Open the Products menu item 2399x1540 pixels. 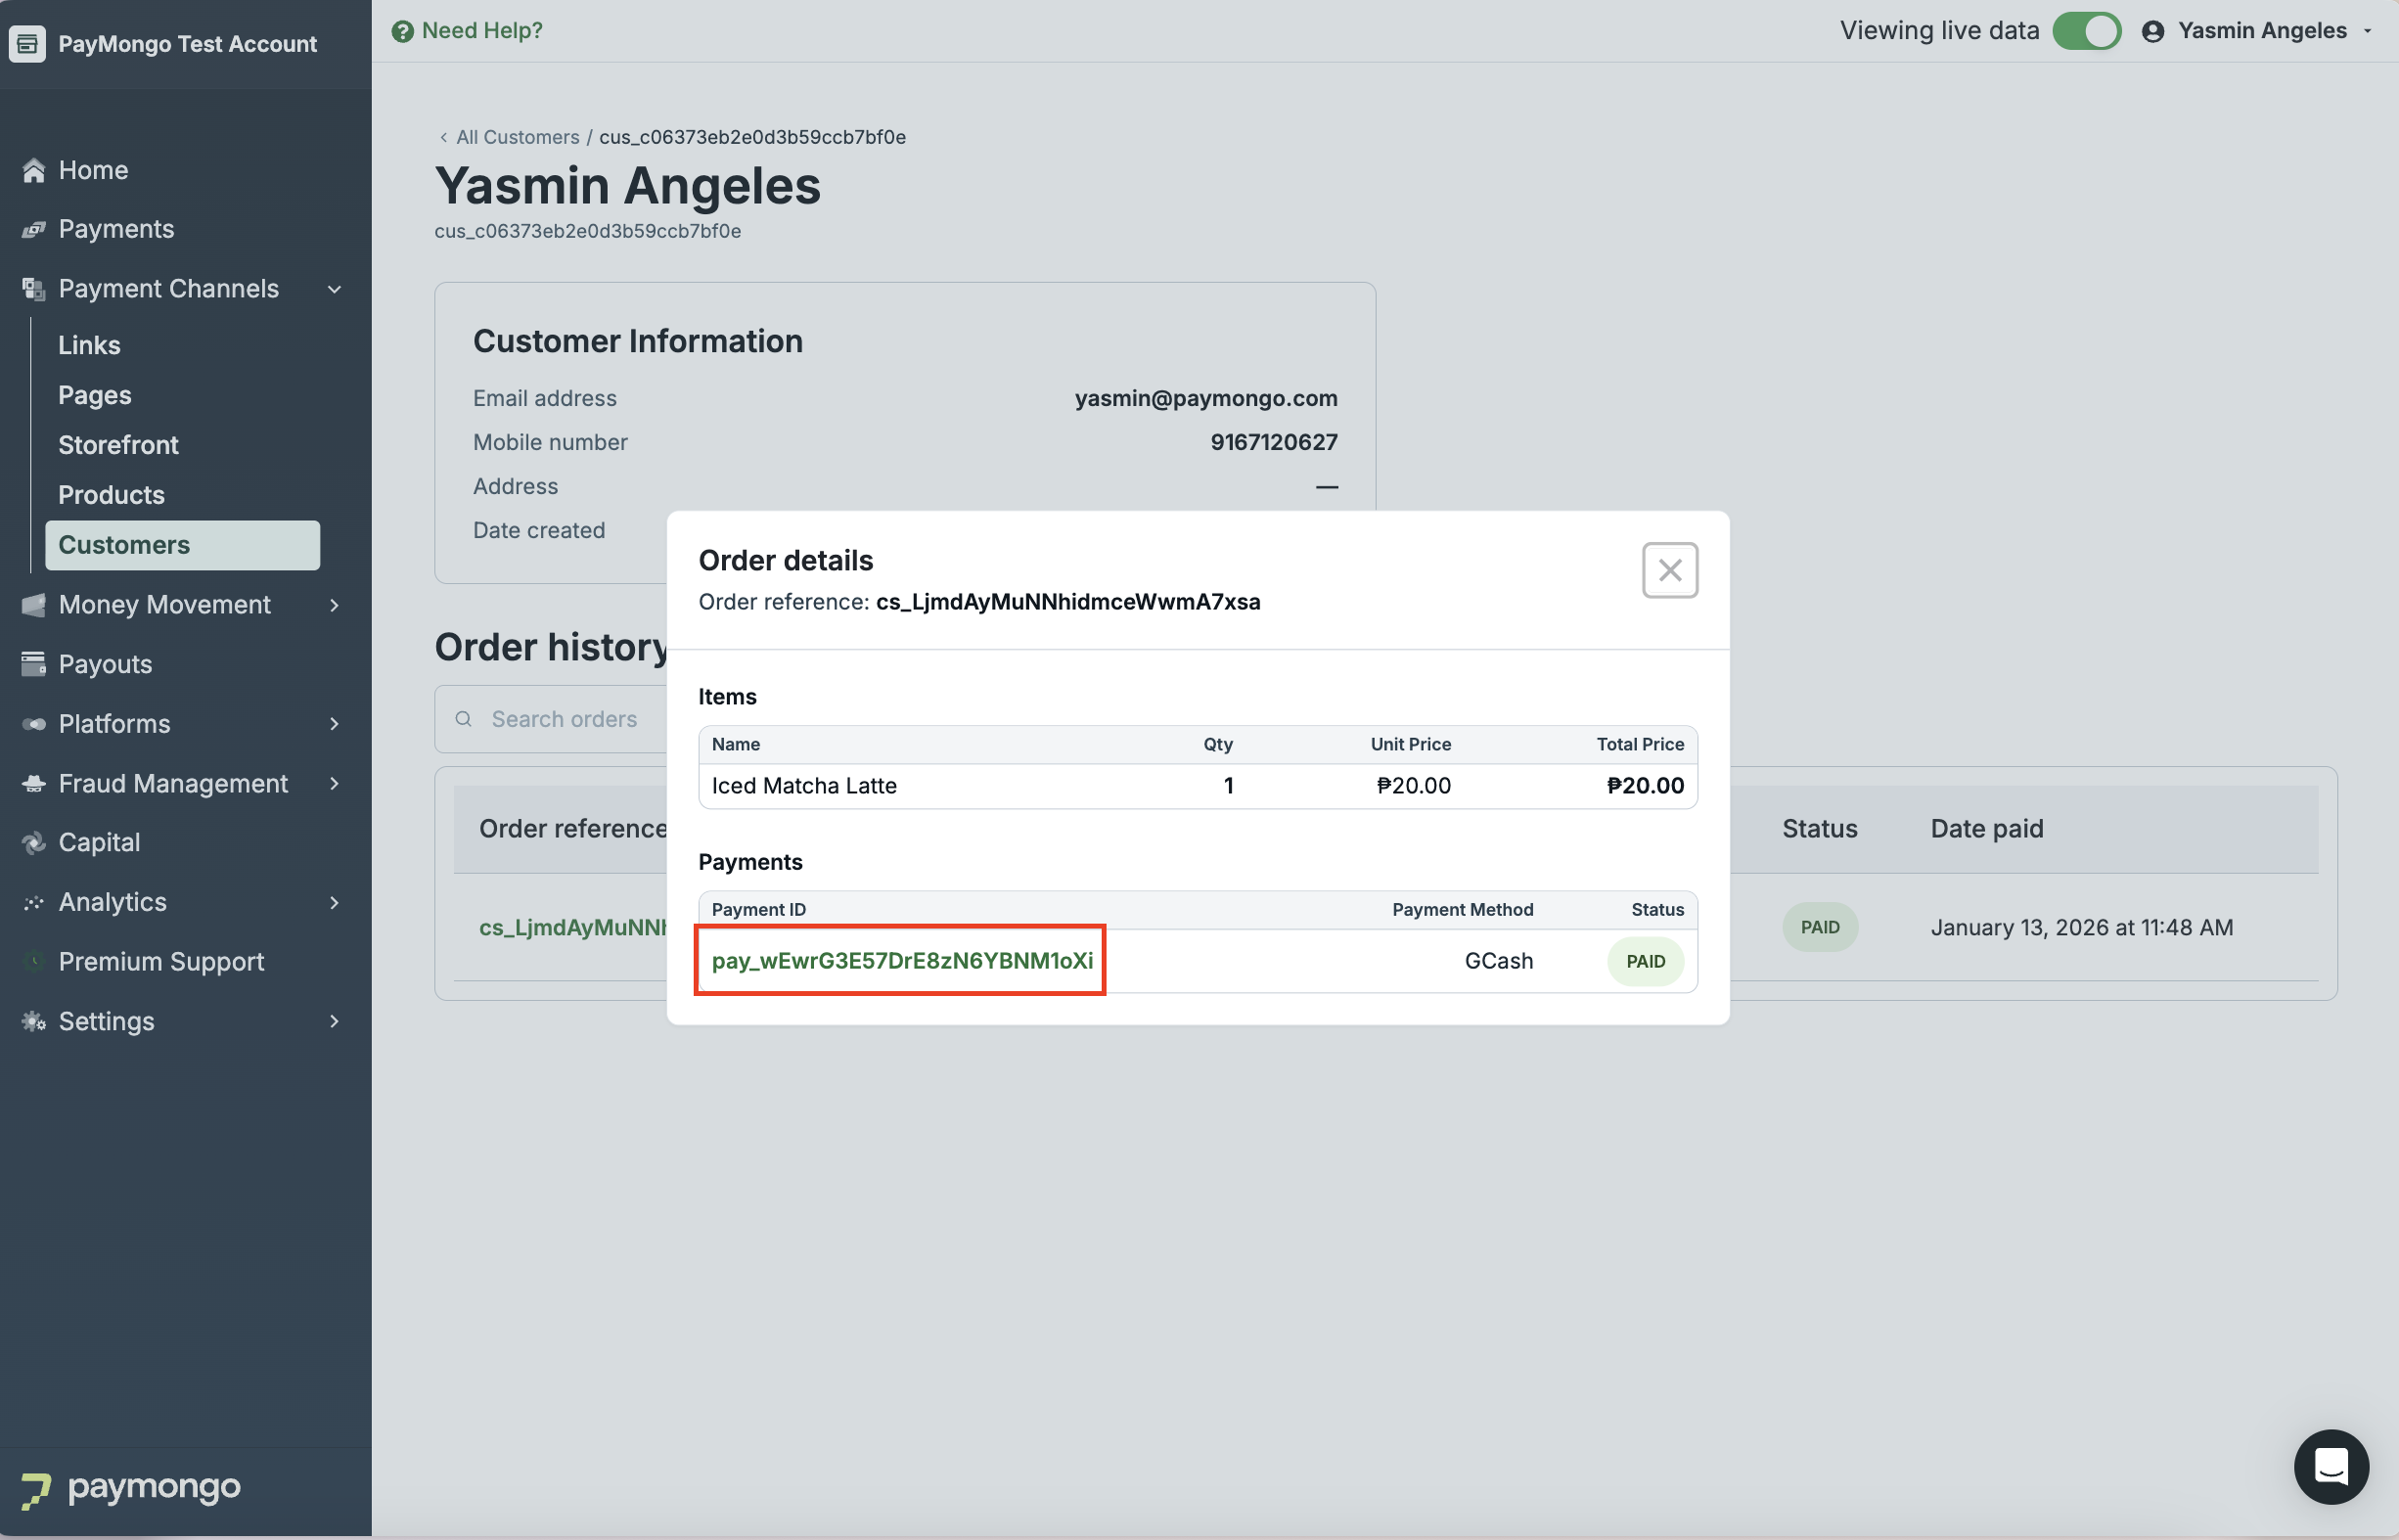pyautogui.click(x=111, y=495)
